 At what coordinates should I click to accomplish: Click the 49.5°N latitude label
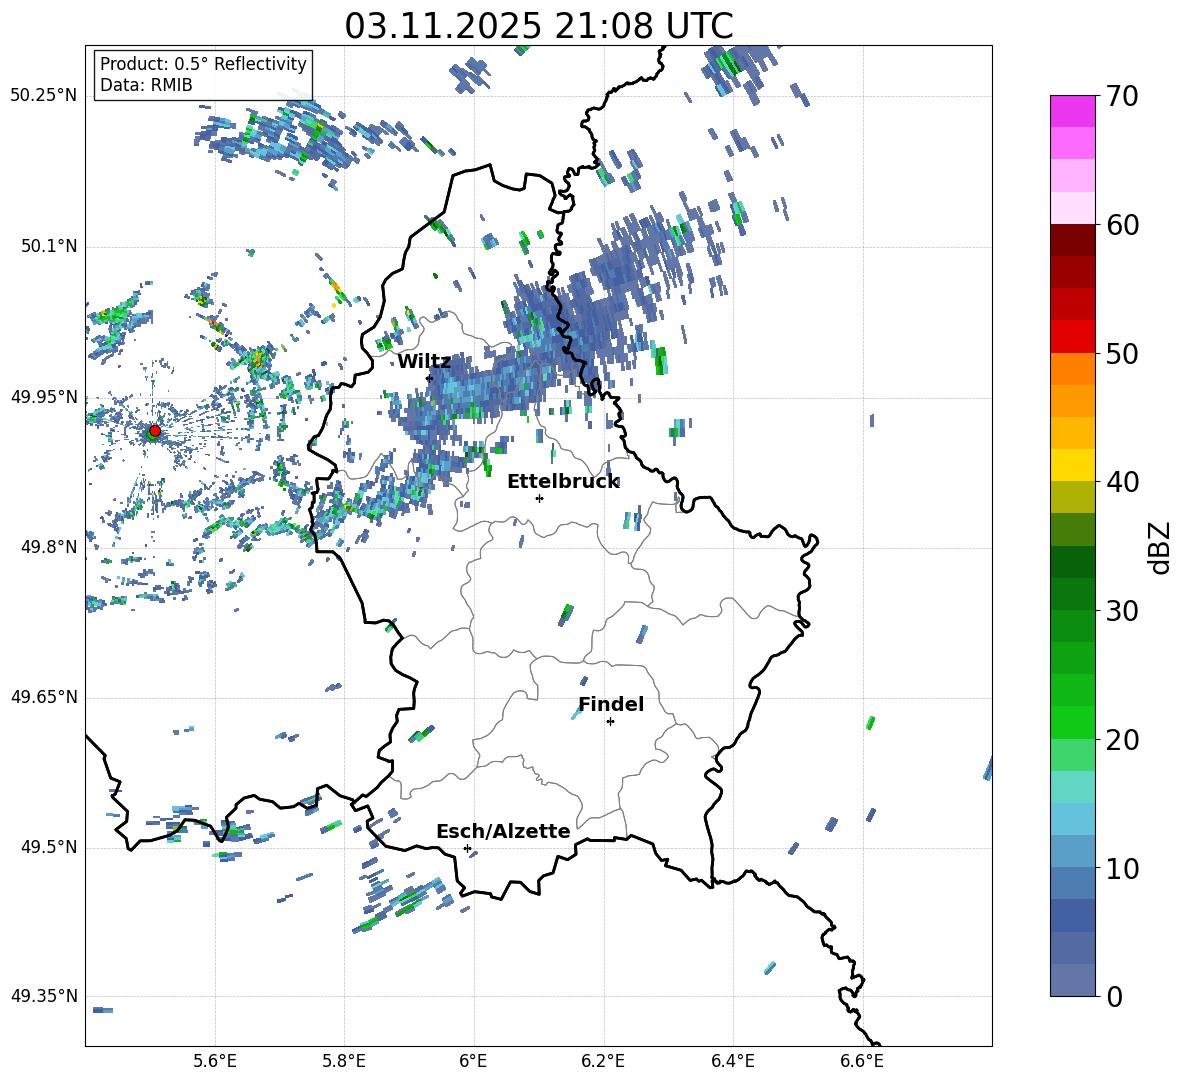coord(48,847)
